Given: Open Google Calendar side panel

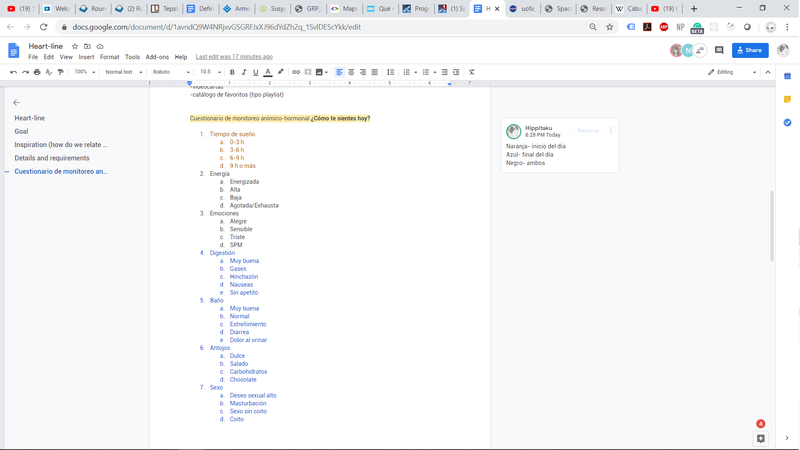Looking at the screenshot, I should click(787, 76).
